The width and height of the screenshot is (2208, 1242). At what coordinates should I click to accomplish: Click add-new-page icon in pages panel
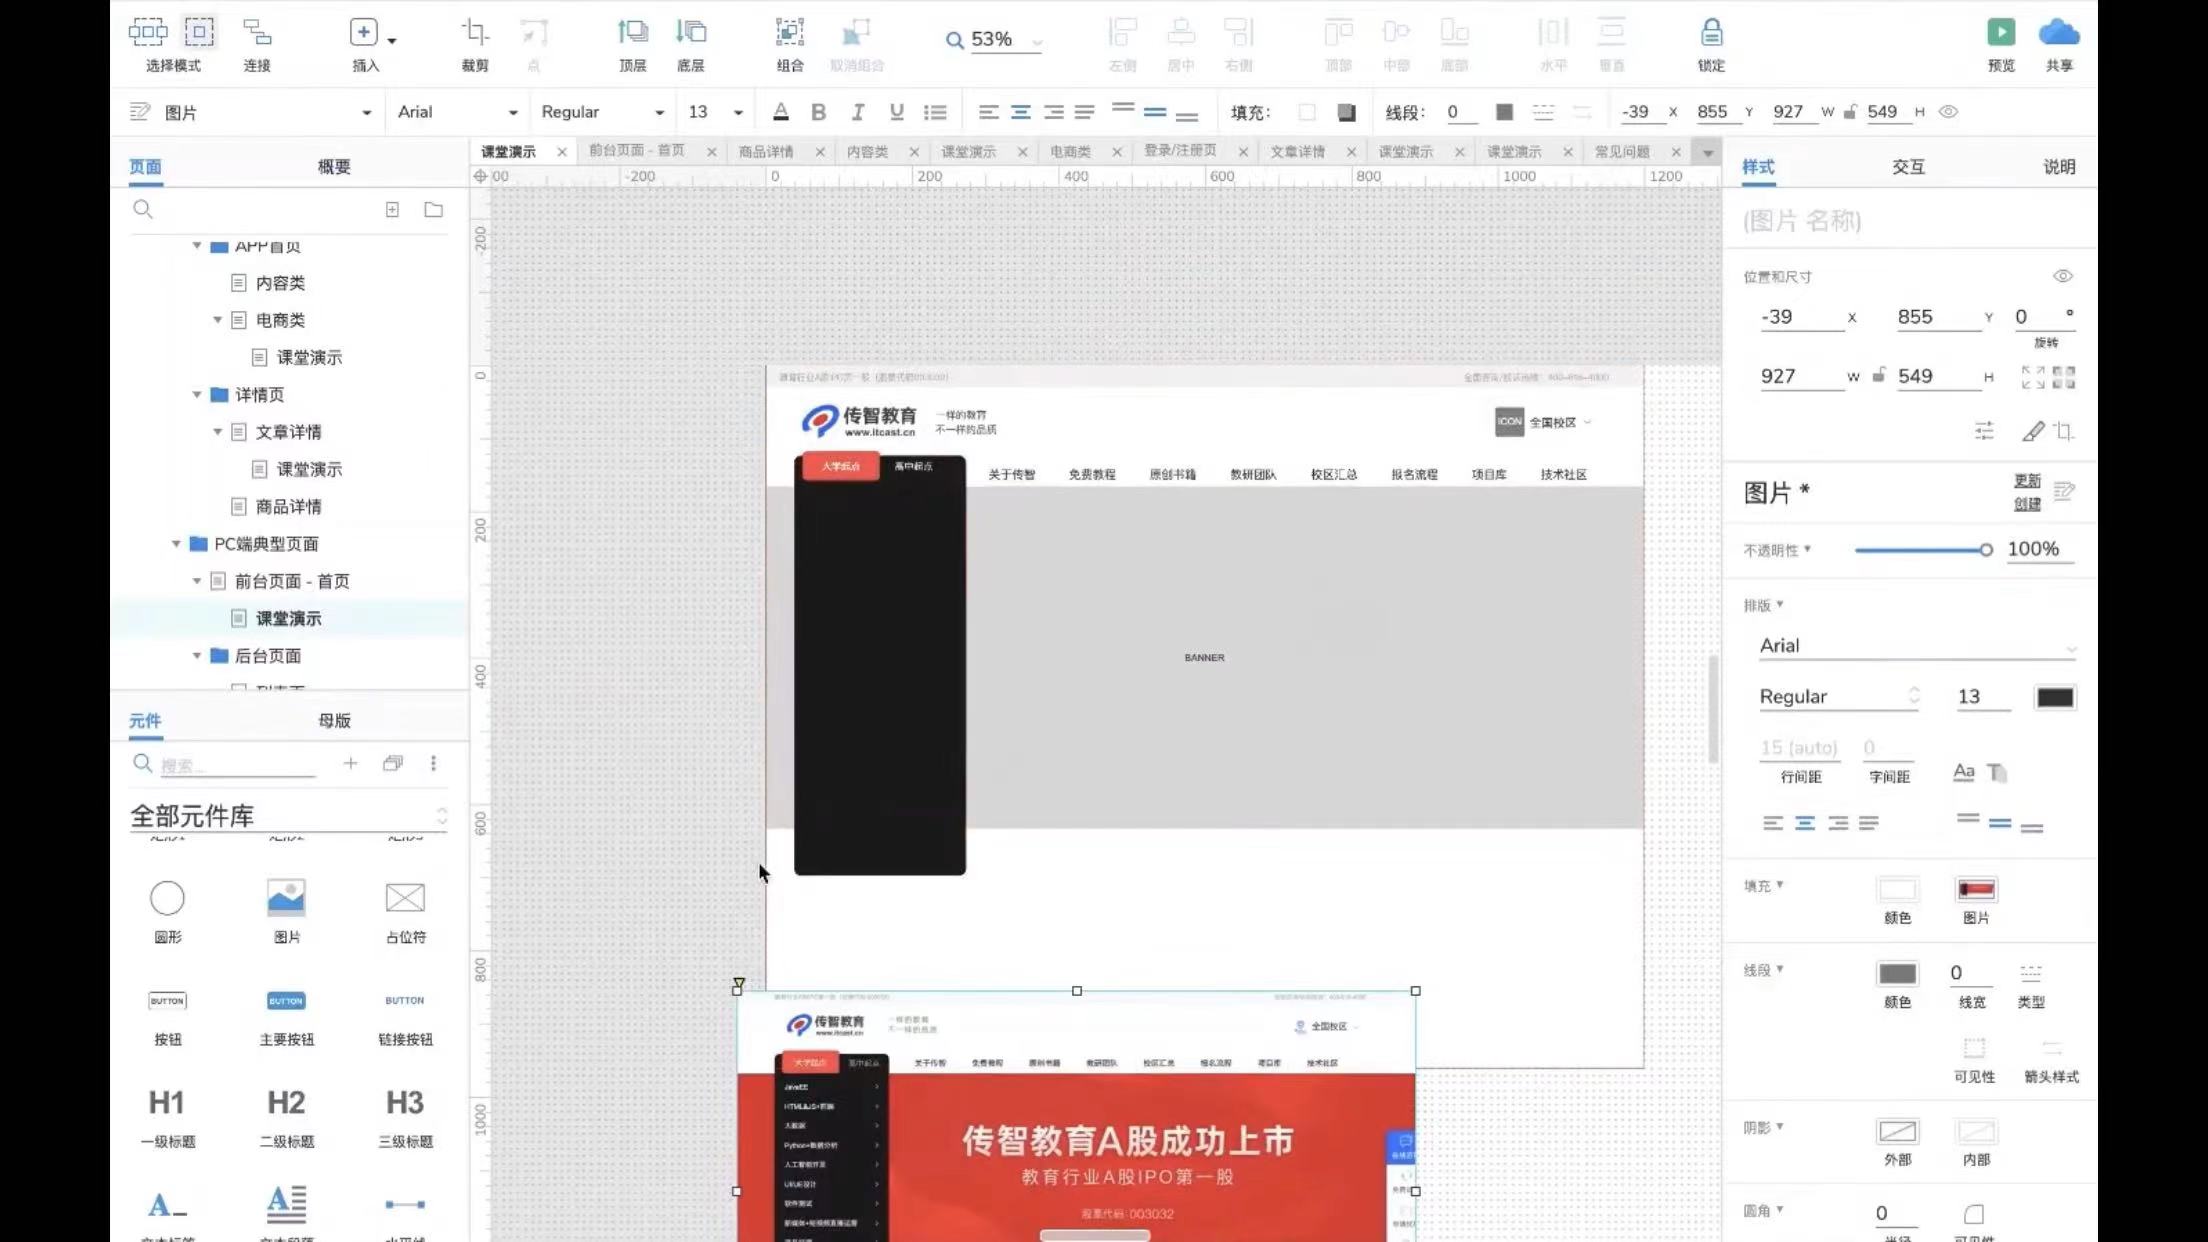pos(392,209)
